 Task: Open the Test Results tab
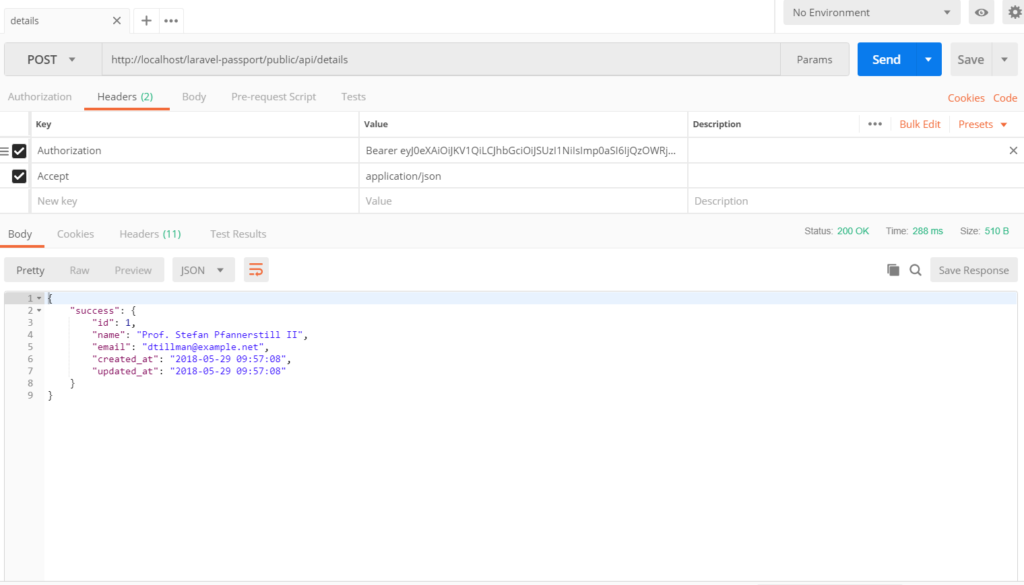coord(237,233)
